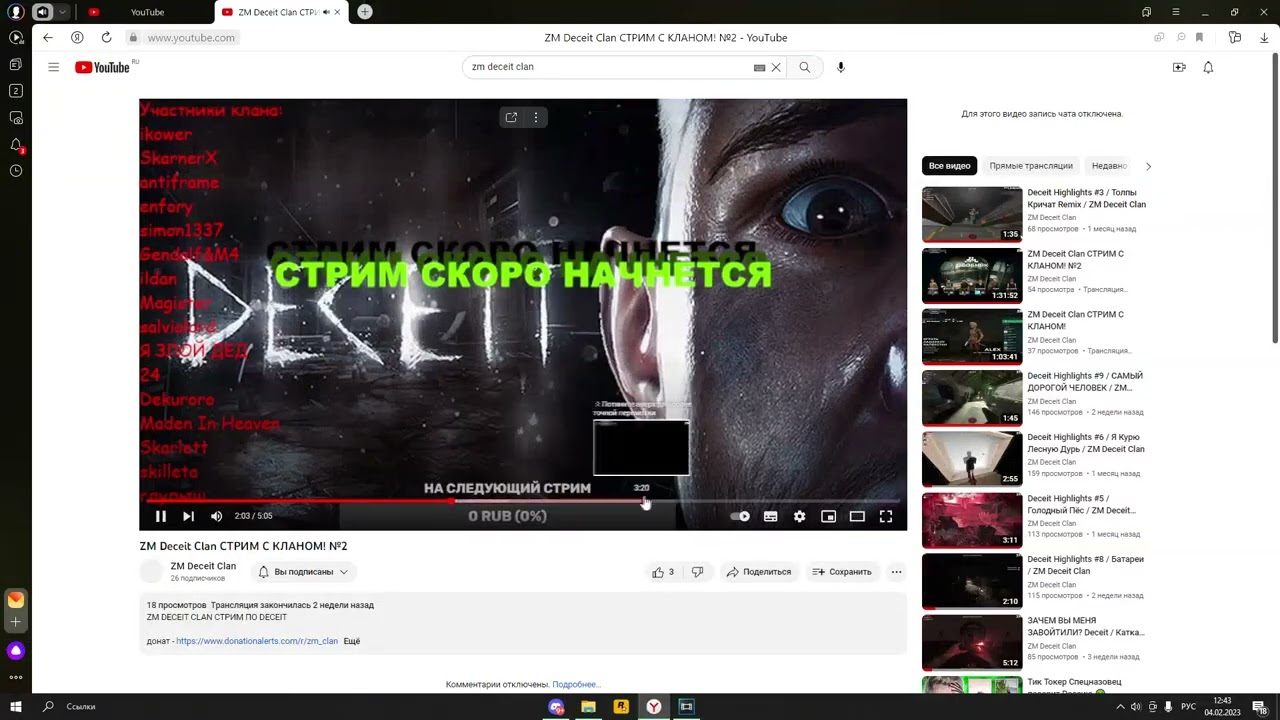Switch to miniplayer mode
Image resolution: width=1280 pixels, height=720 pixels.
pyautogui.click(x=828, y=516)
